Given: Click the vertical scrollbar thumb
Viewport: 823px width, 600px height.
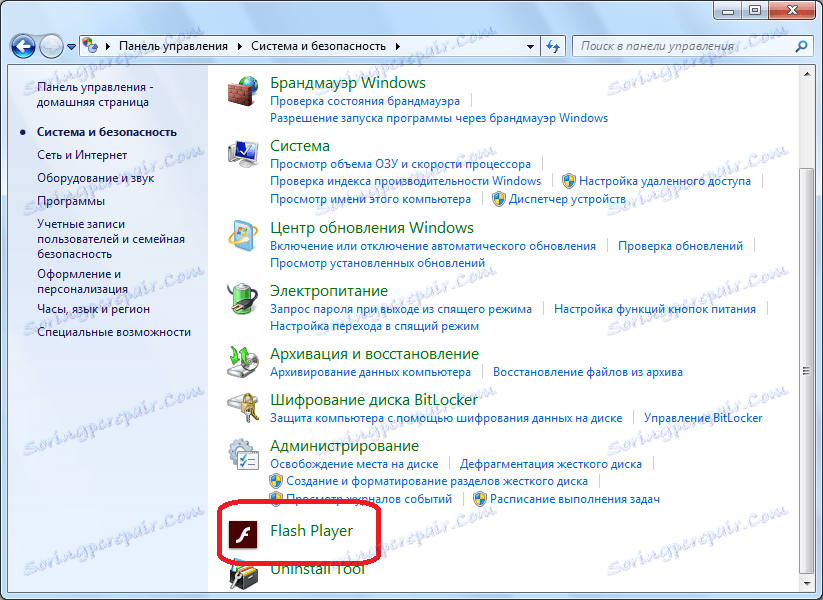Looking at the screenshot, I should pyautogui.click(x=806, y=371).
